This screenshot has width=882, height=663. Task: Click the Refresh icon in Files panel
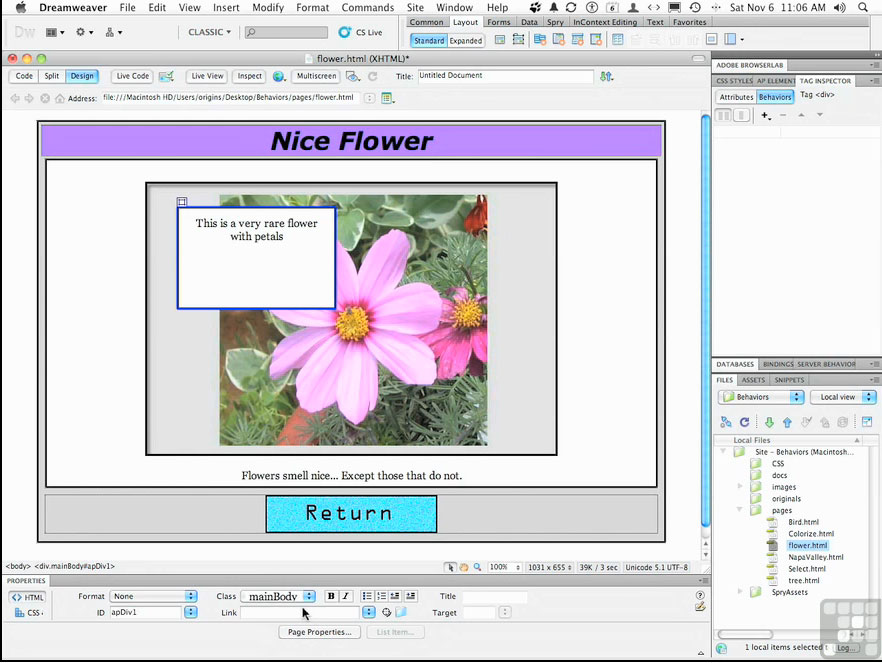tap(744, 422)
